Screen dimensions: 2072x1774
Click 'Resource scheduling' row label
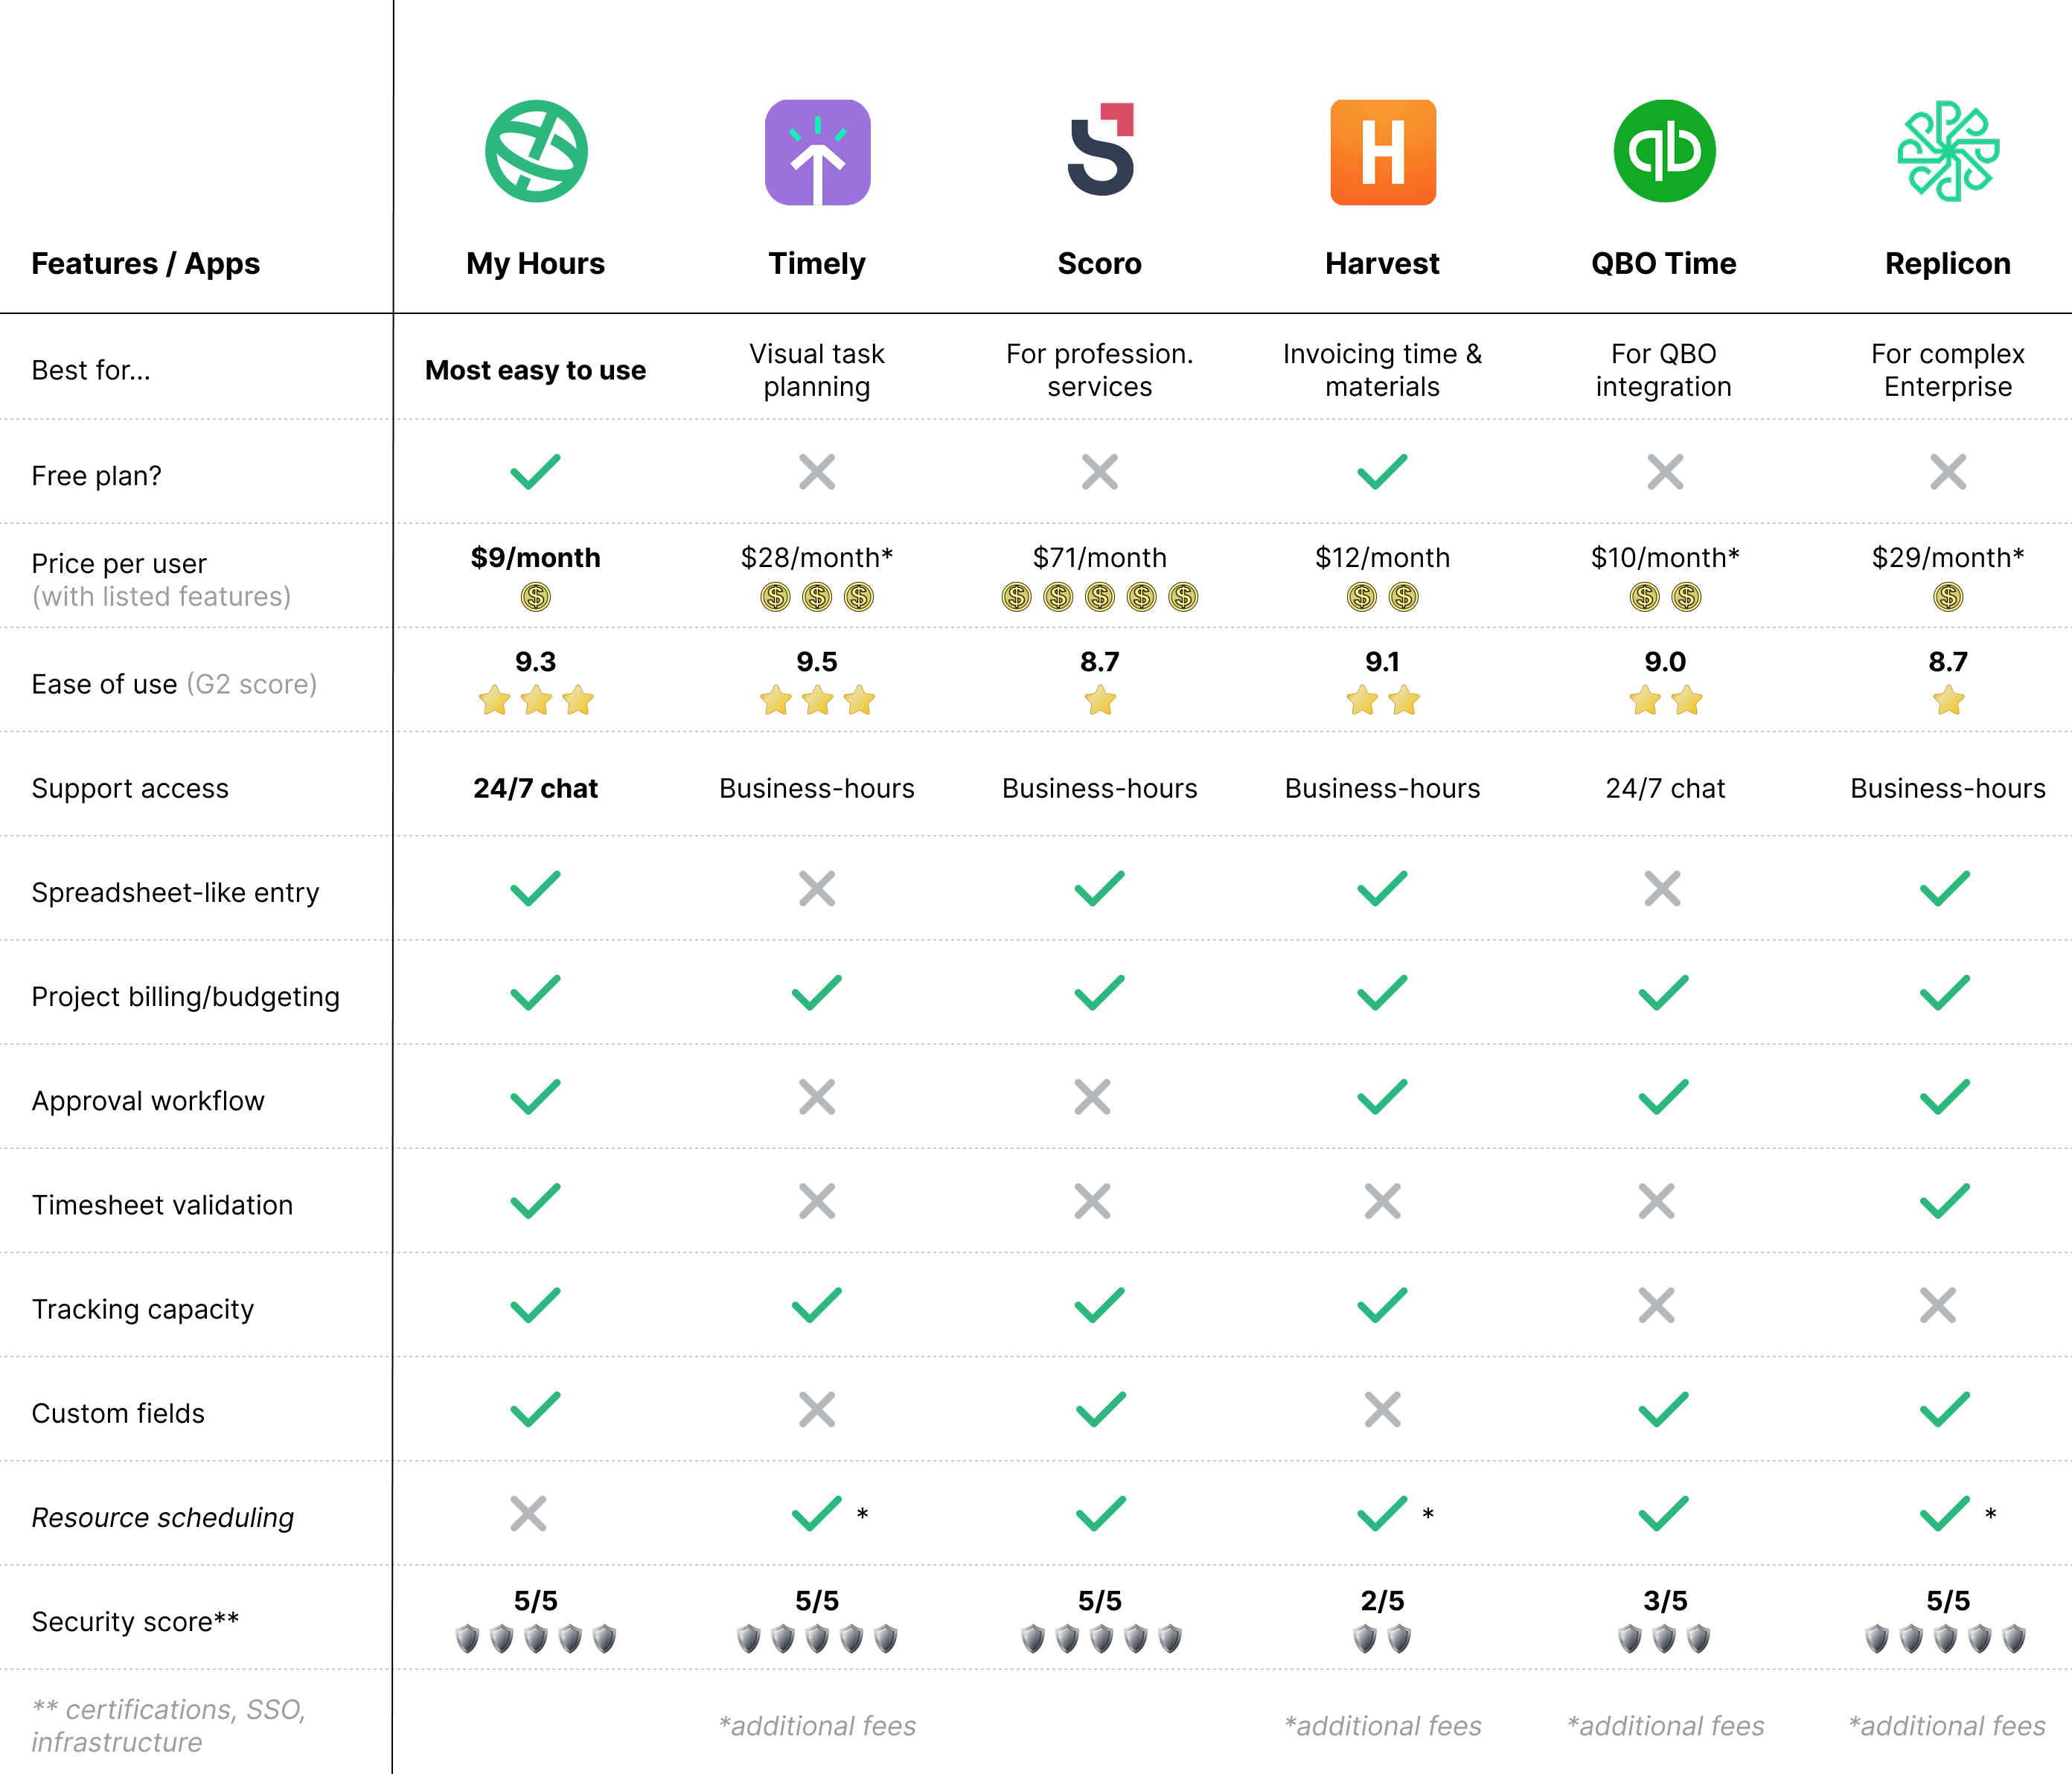[x=163, y=1517]
